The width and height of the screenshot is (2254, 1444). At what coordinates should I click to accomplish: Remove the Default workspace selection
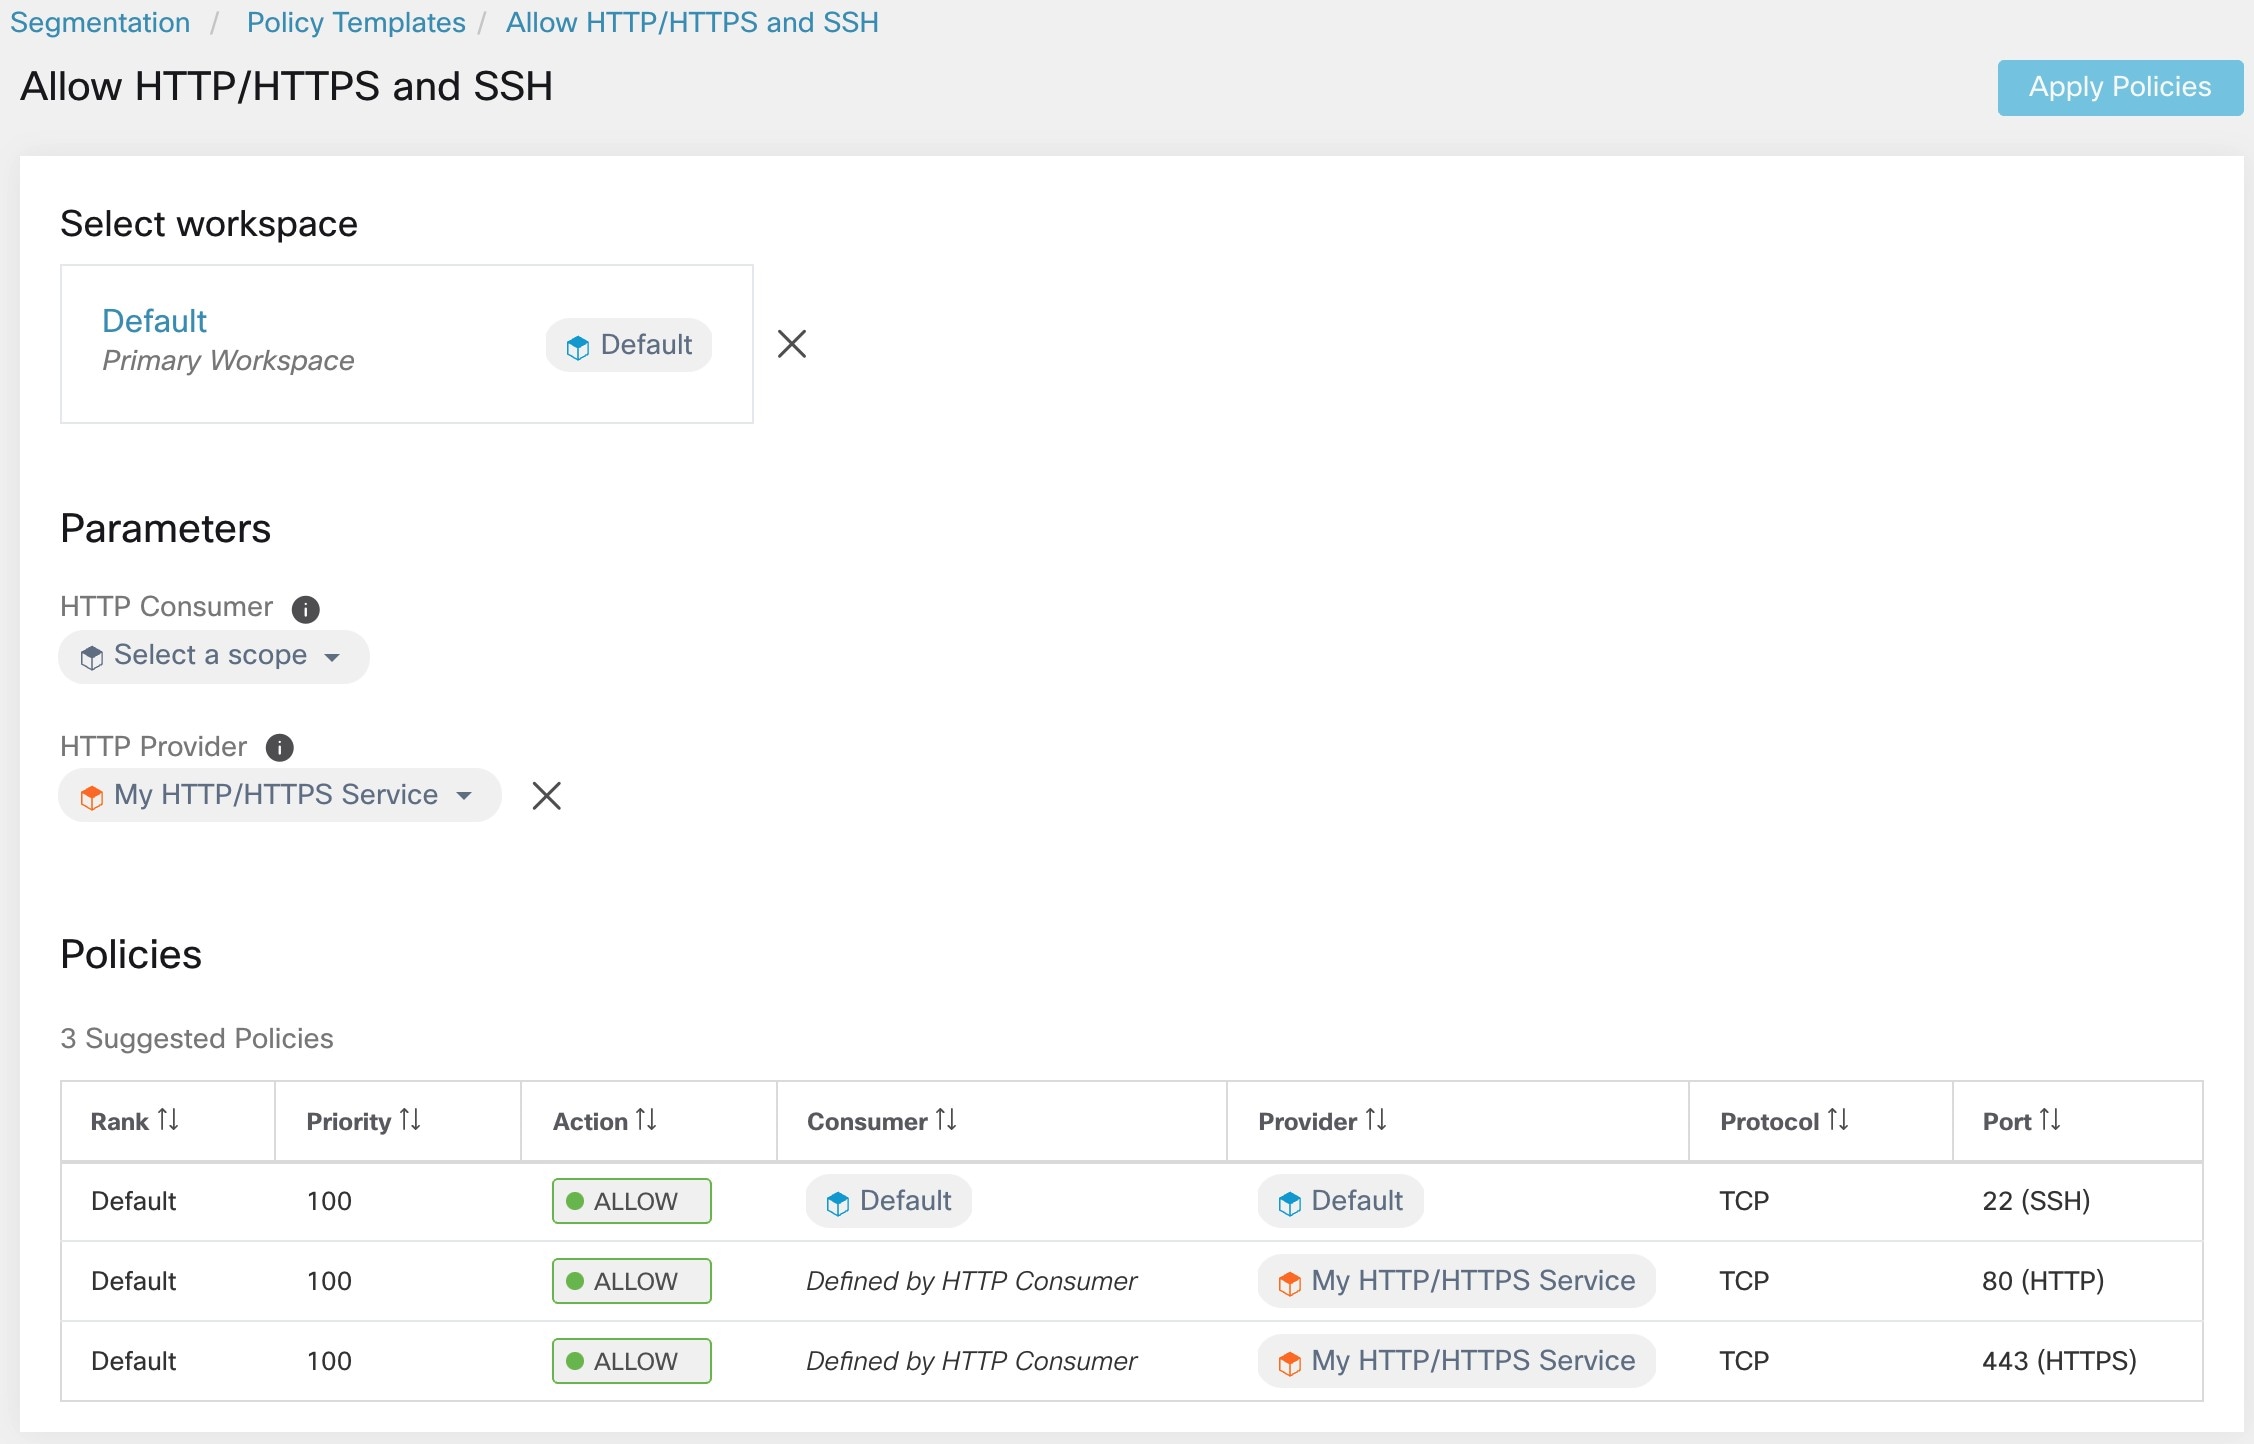click(x=790, y=343)
